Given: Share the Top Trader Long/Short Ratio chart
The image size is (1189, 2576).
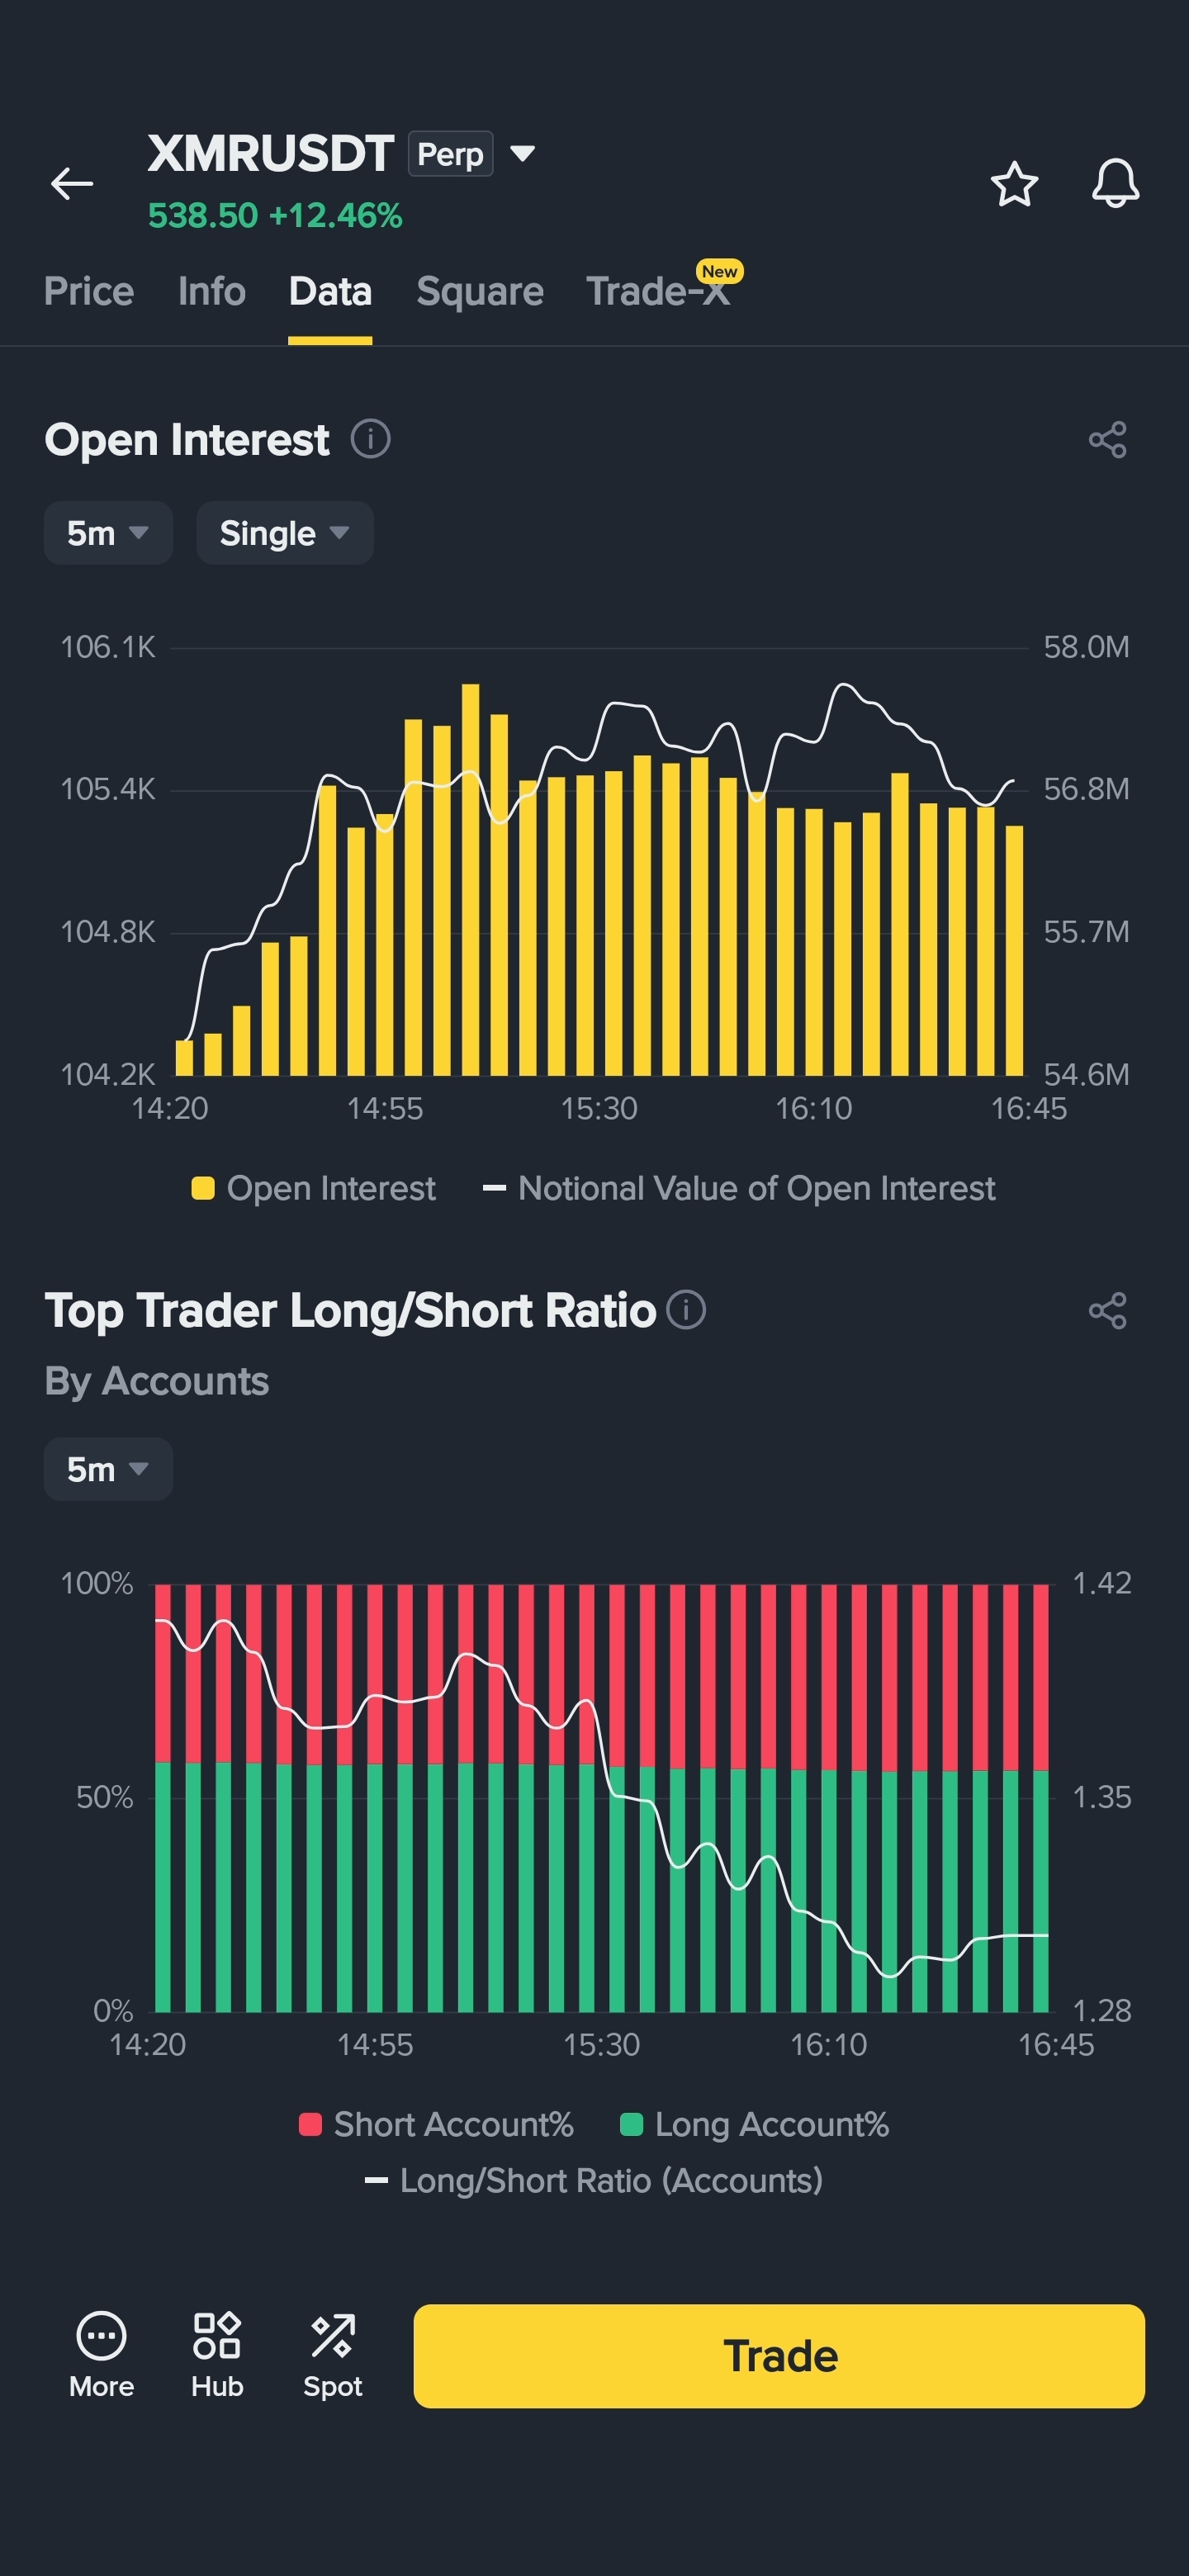Looking at the screenshot, I should (x=1107, y=1310).
